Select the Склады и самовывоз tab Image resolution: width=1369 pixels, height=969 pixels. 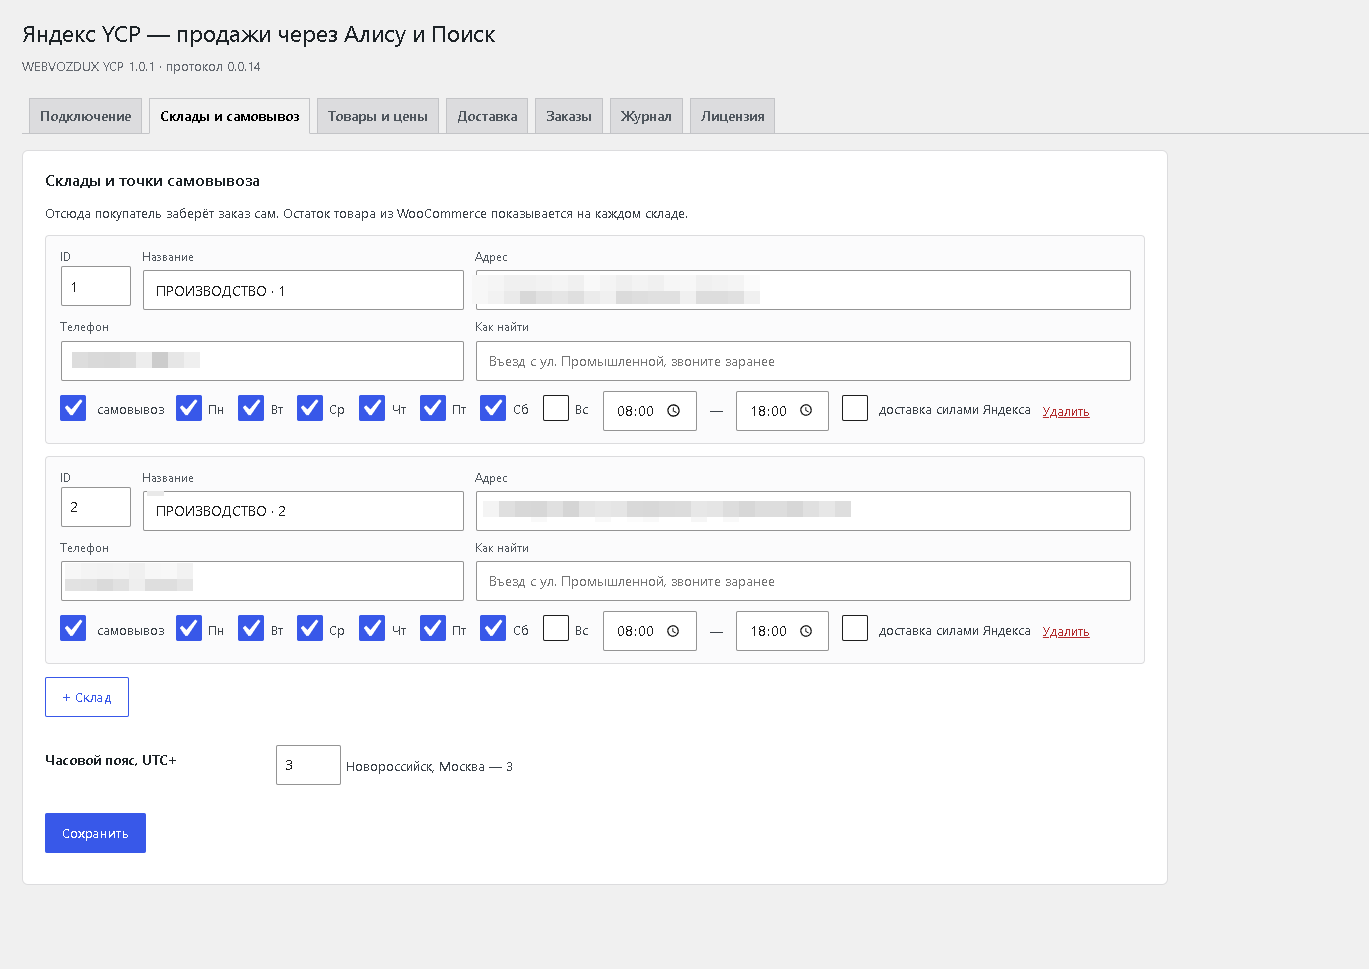point(230,116)
